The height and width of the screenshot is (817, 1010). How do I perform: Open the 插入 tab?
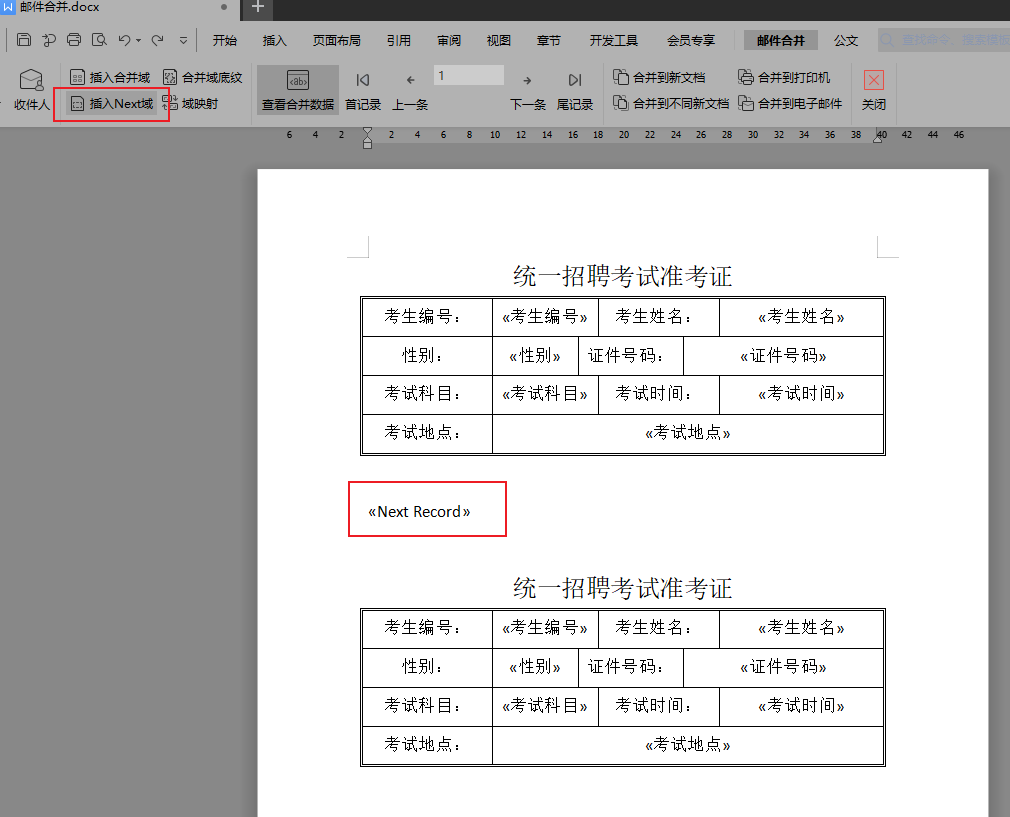pyautogui.click(x=274, y=41)
